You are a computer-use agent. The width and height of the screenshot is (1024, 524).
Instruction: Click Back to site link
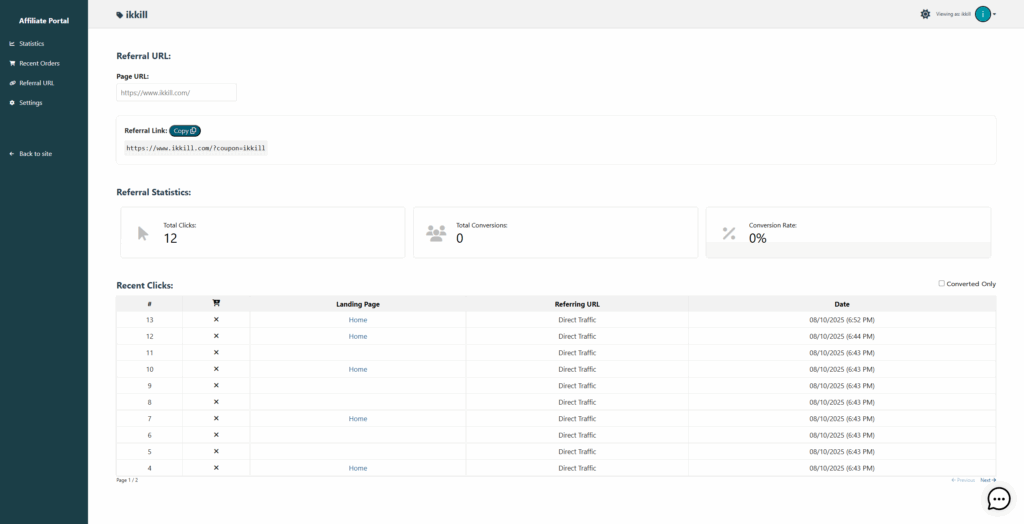click(35, 154)
